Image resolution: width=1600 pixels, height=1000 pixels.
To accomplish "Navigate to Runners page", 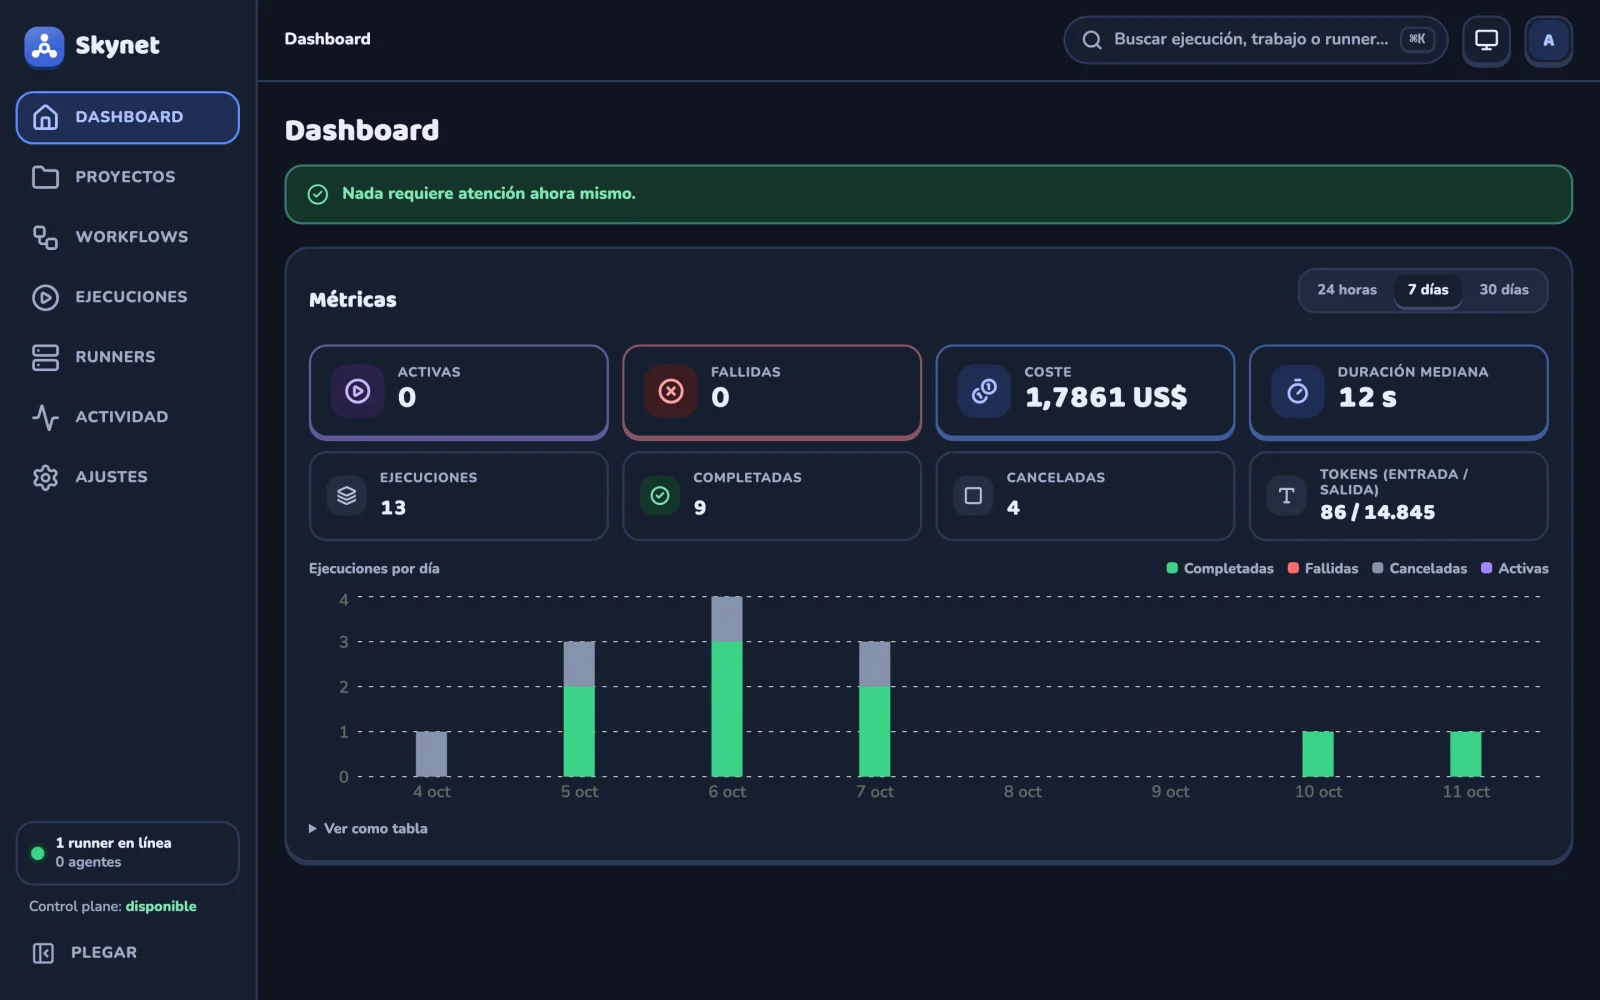I will (127, 357).
